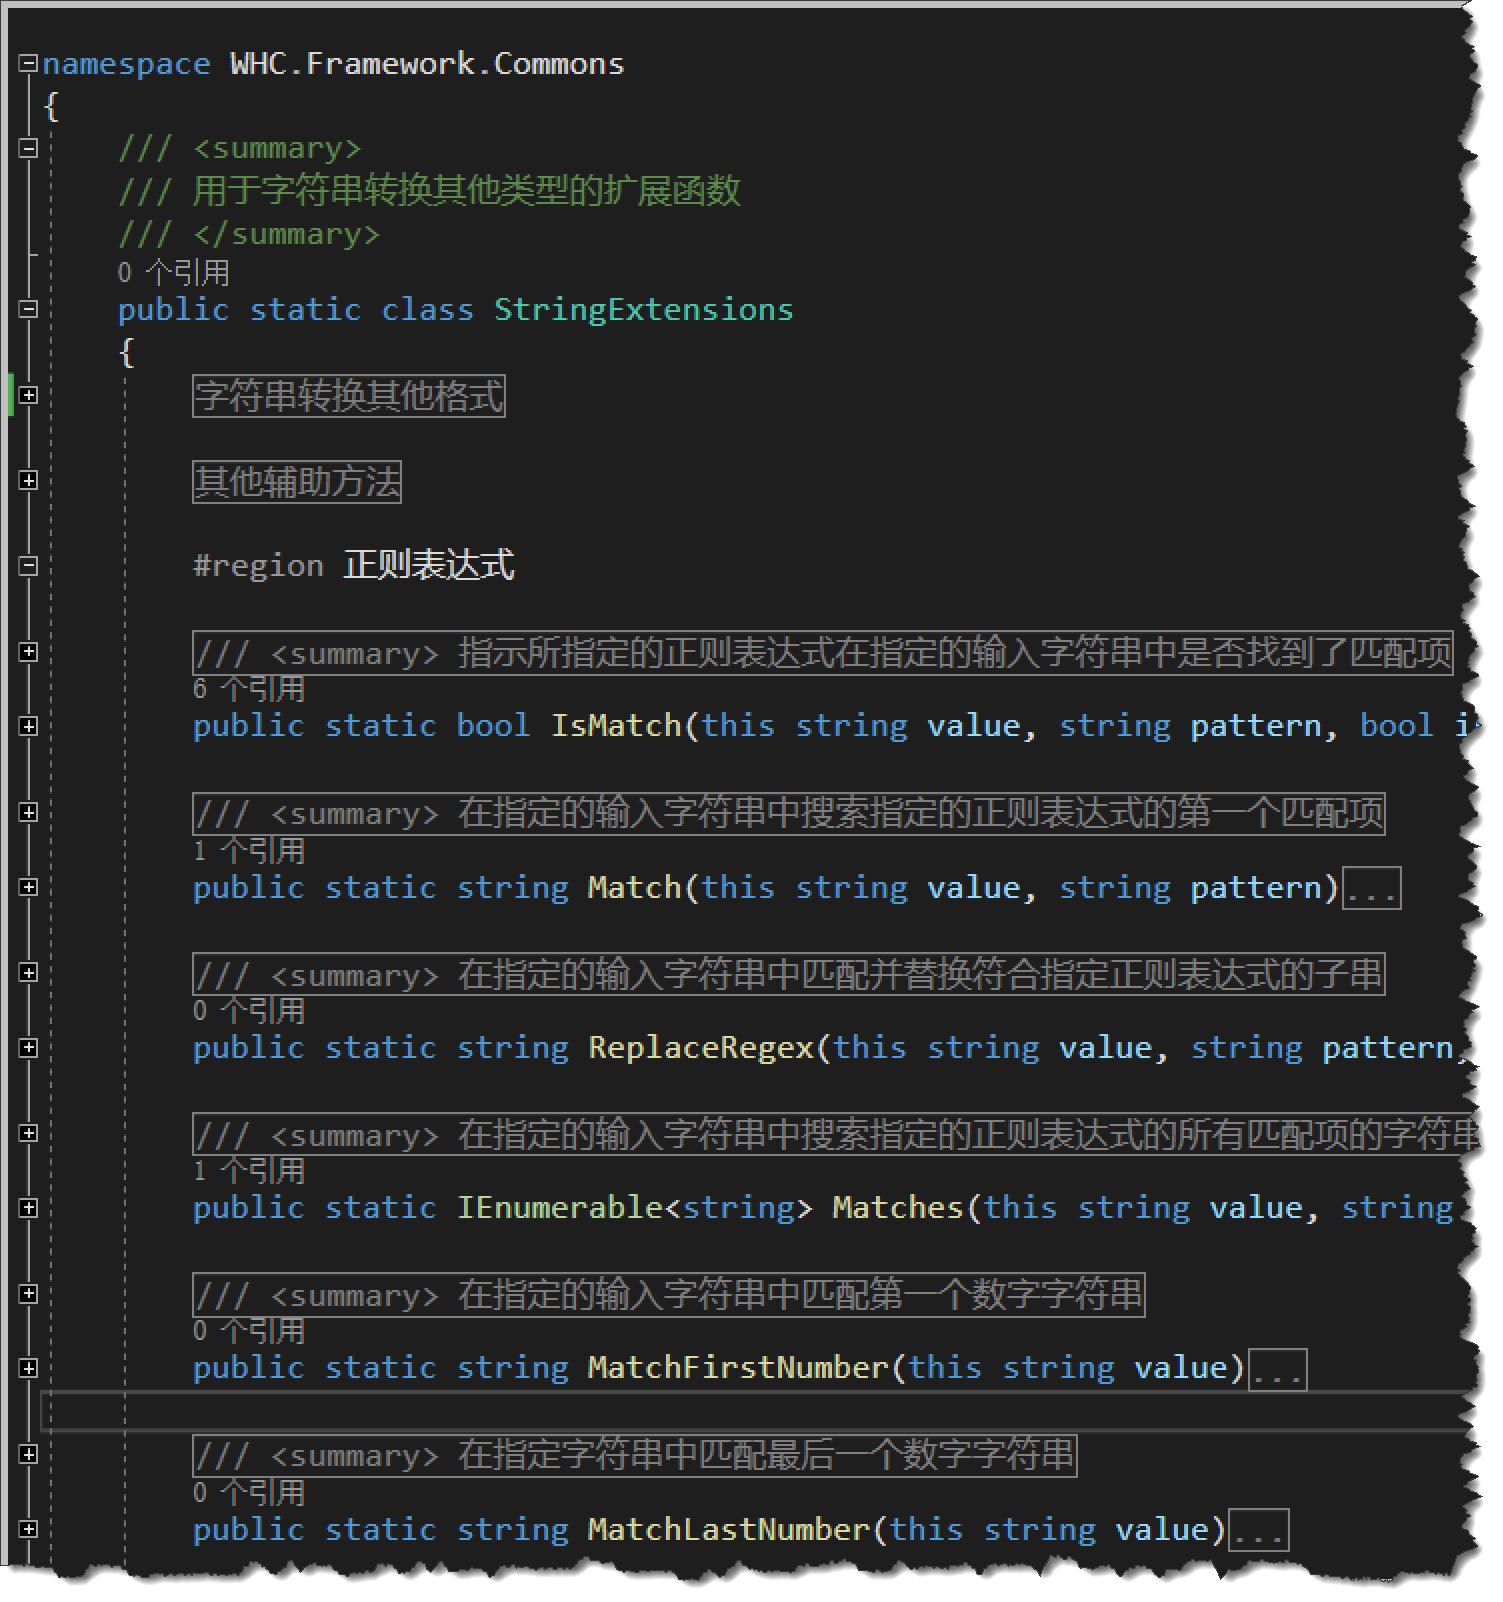
Task: Expand MatchLastNumber method using gutter plus
Action: click(29, 1530)
